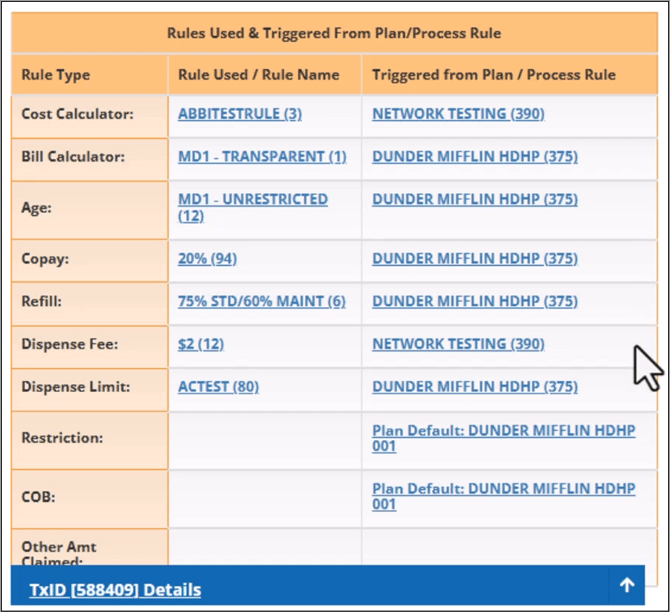Click DUNDER MIFFLIN HDHP in Copay row
The width and height of the screenshot is (670, 612).
(474, 259)
